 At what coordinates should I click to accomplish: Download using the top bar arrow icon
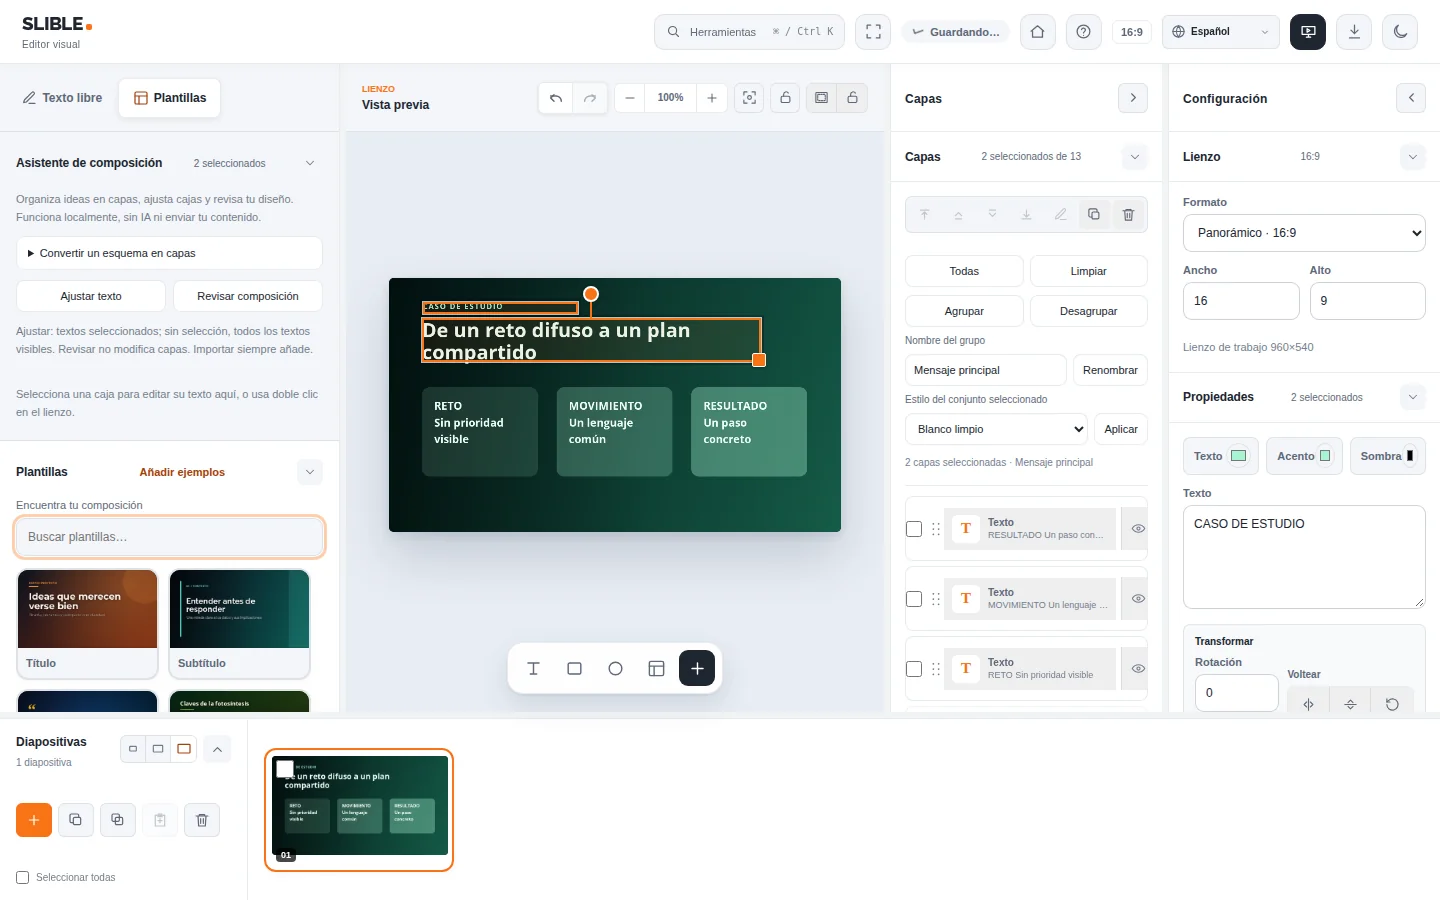(x=1354, y=32)
